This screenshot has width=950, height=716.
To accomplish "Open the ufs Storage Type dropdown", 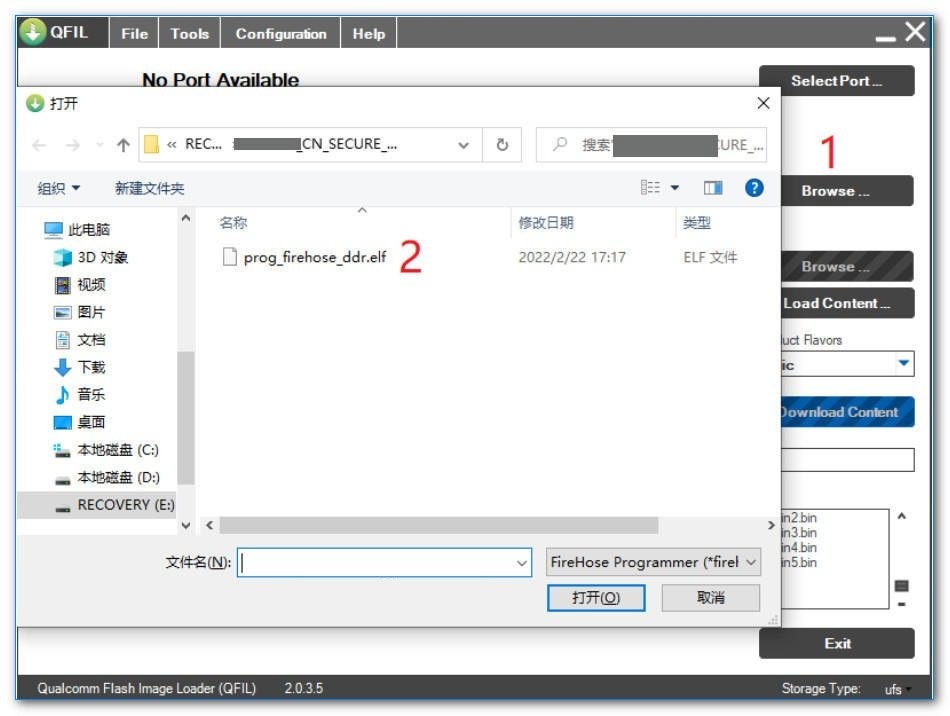I will click(x=898, y=689).
